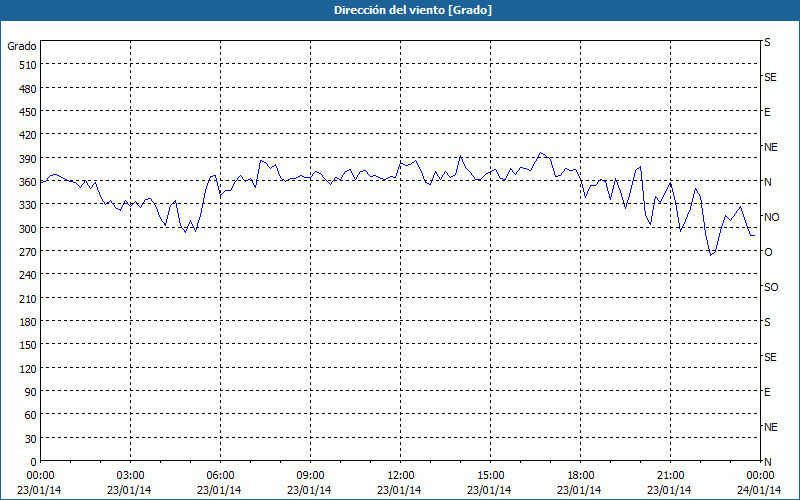Click the 'N' compass label level with 0

pyautogui.click(x=767, y=462)
